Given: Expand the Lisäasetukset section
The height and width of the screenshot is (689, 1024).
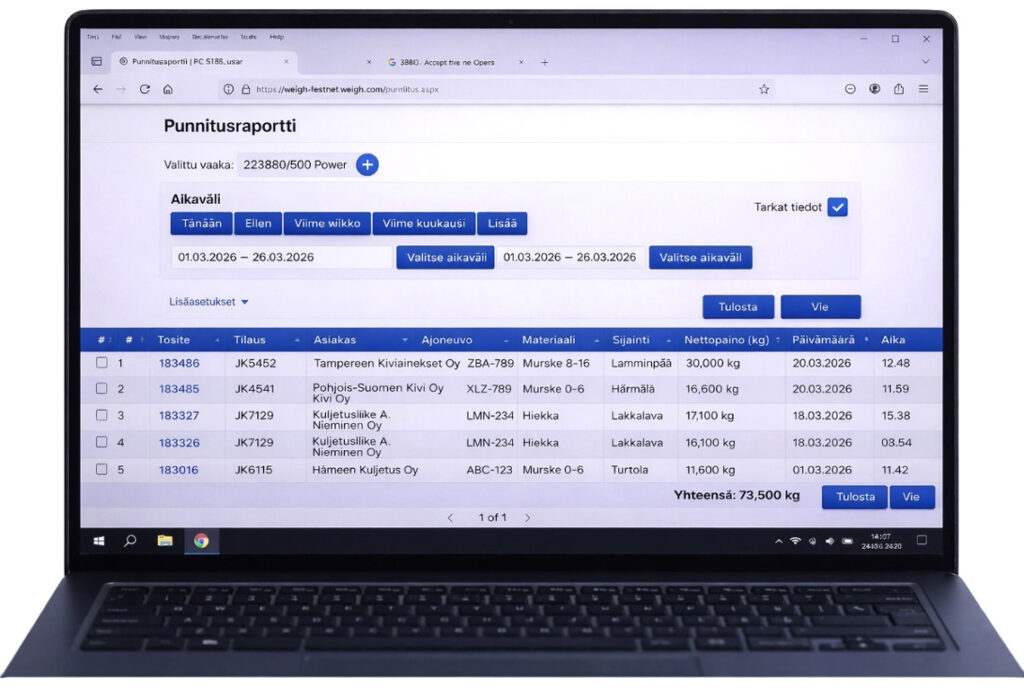Looking at the screenshot, I should coord(210,301).
